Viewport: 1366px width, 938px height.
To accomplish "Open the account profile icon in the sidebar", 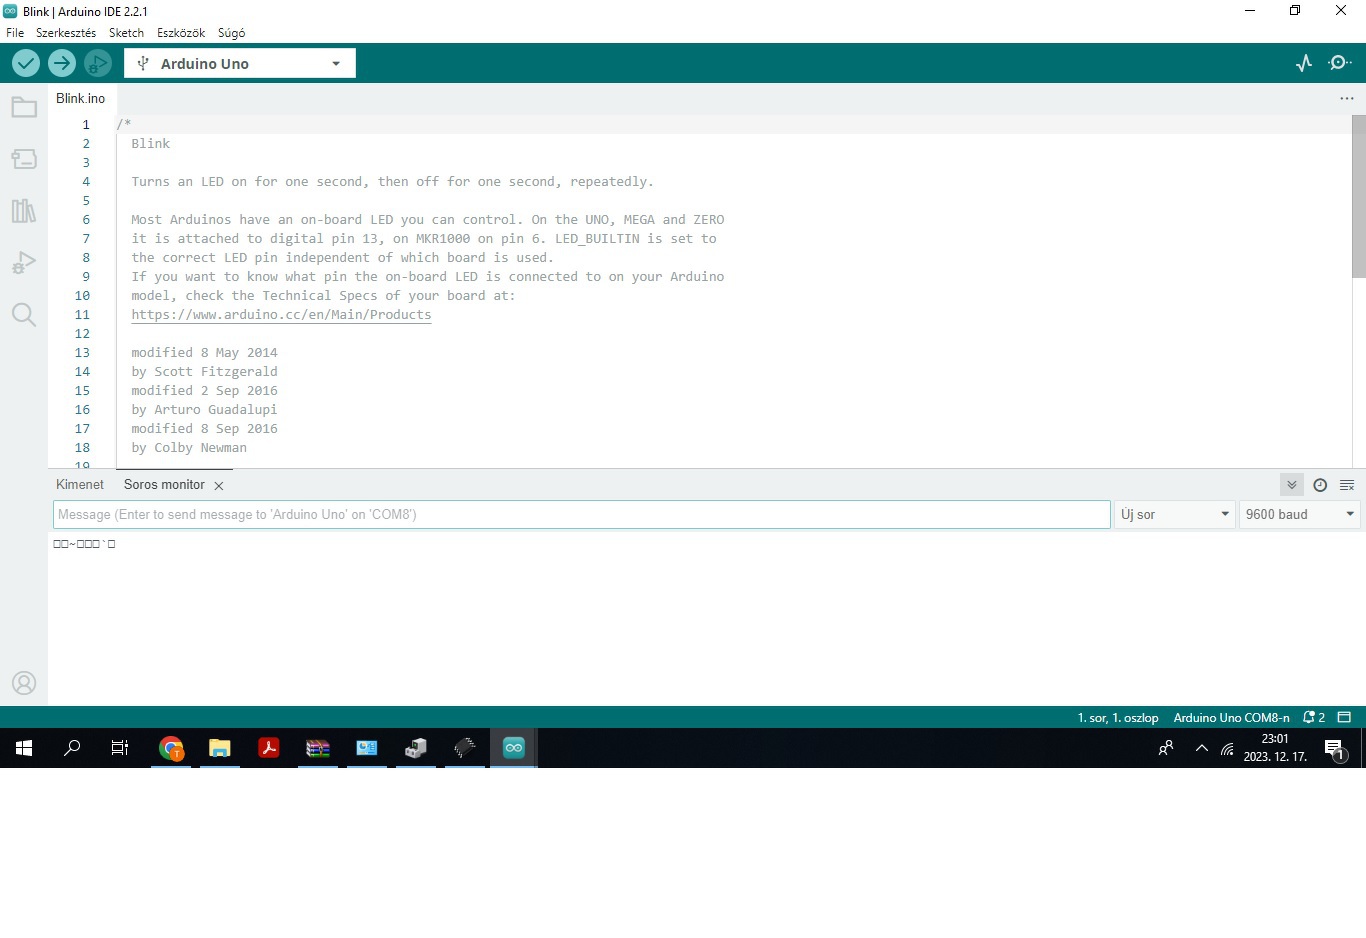I will click(x=24, y=683).
